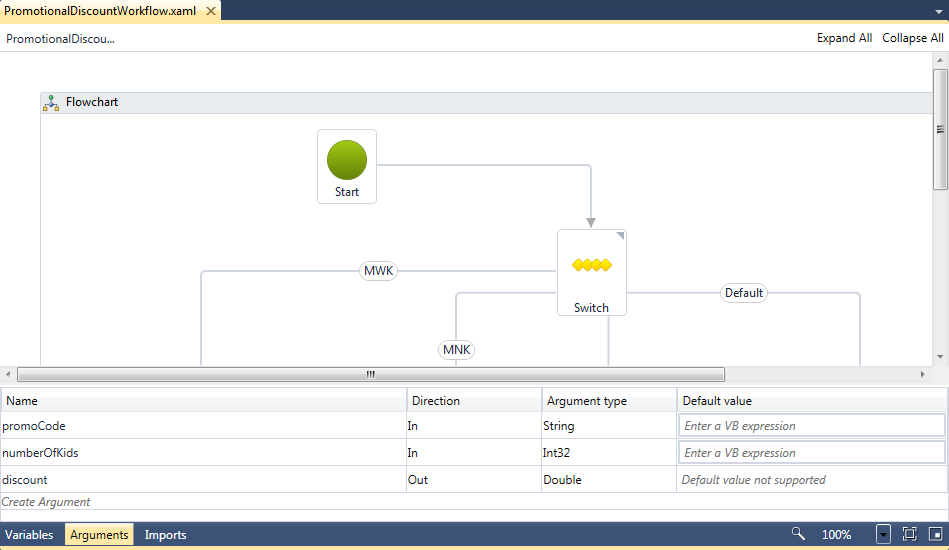This screenshot has width=949, height=550.
Task: Click the scroll up arrow
Action: point(940,60)
